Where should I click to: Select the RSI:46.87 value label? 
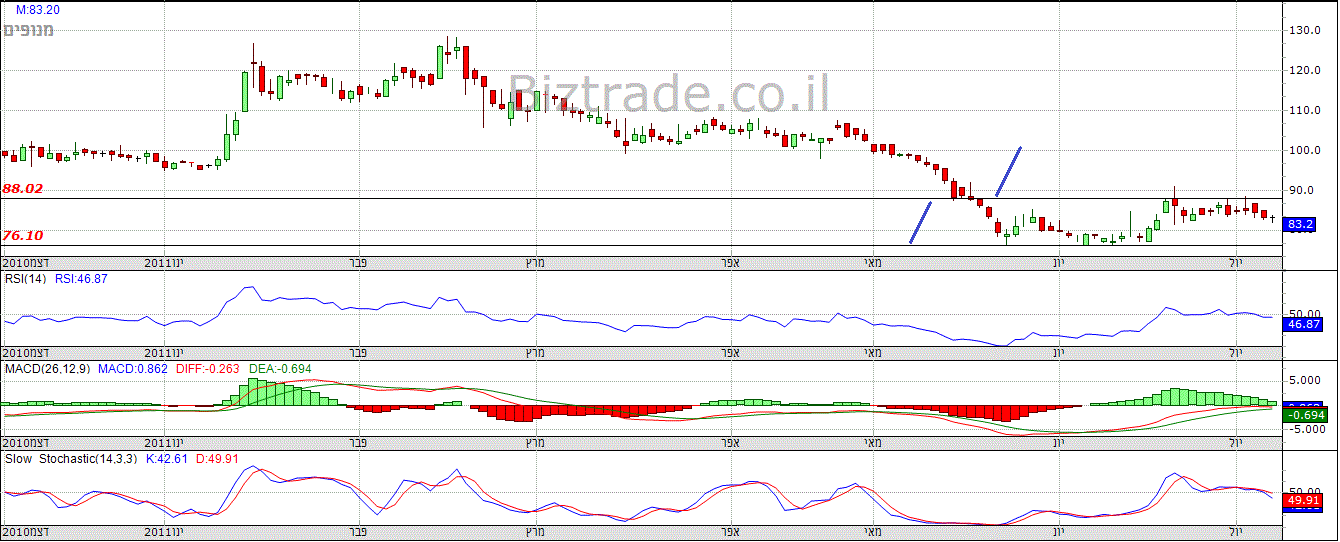tap(81, 279)
